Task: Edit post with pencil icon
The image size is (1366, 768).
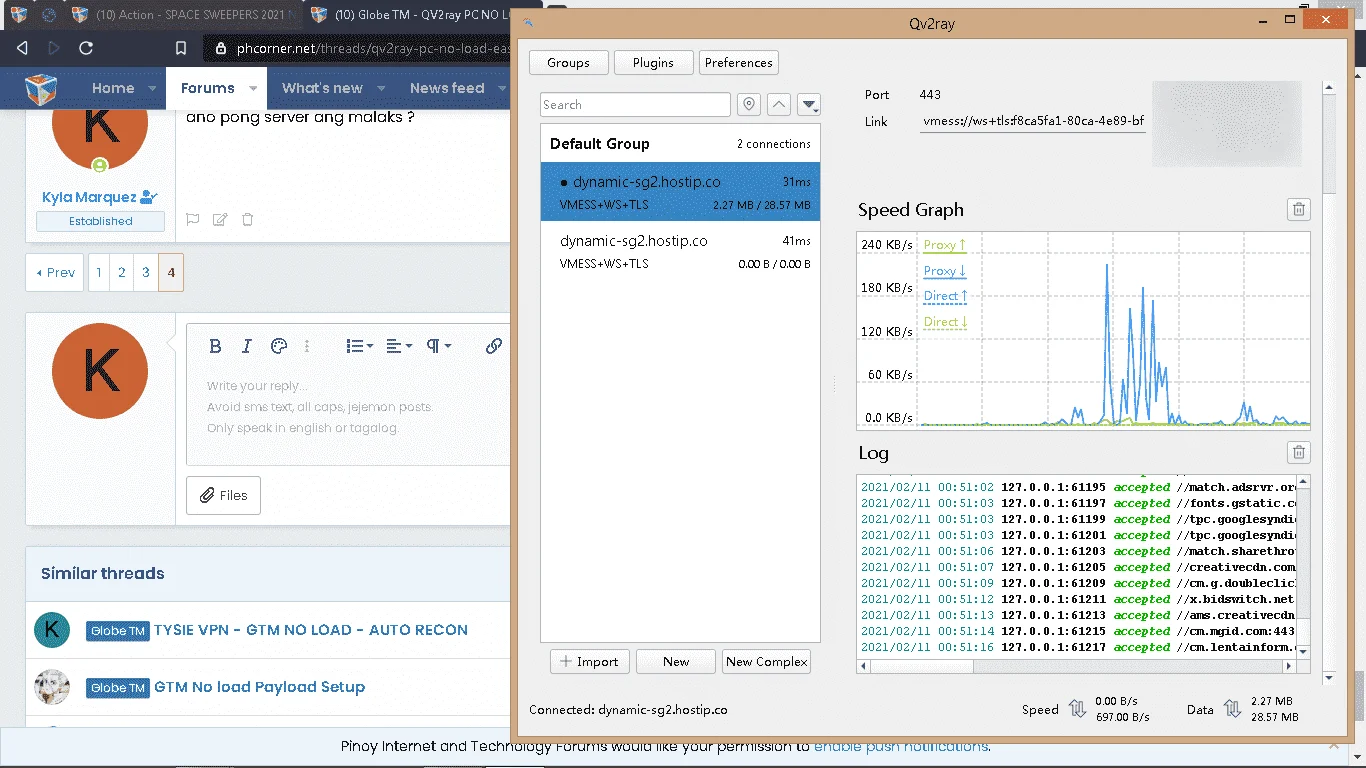Action: [220, 220]
